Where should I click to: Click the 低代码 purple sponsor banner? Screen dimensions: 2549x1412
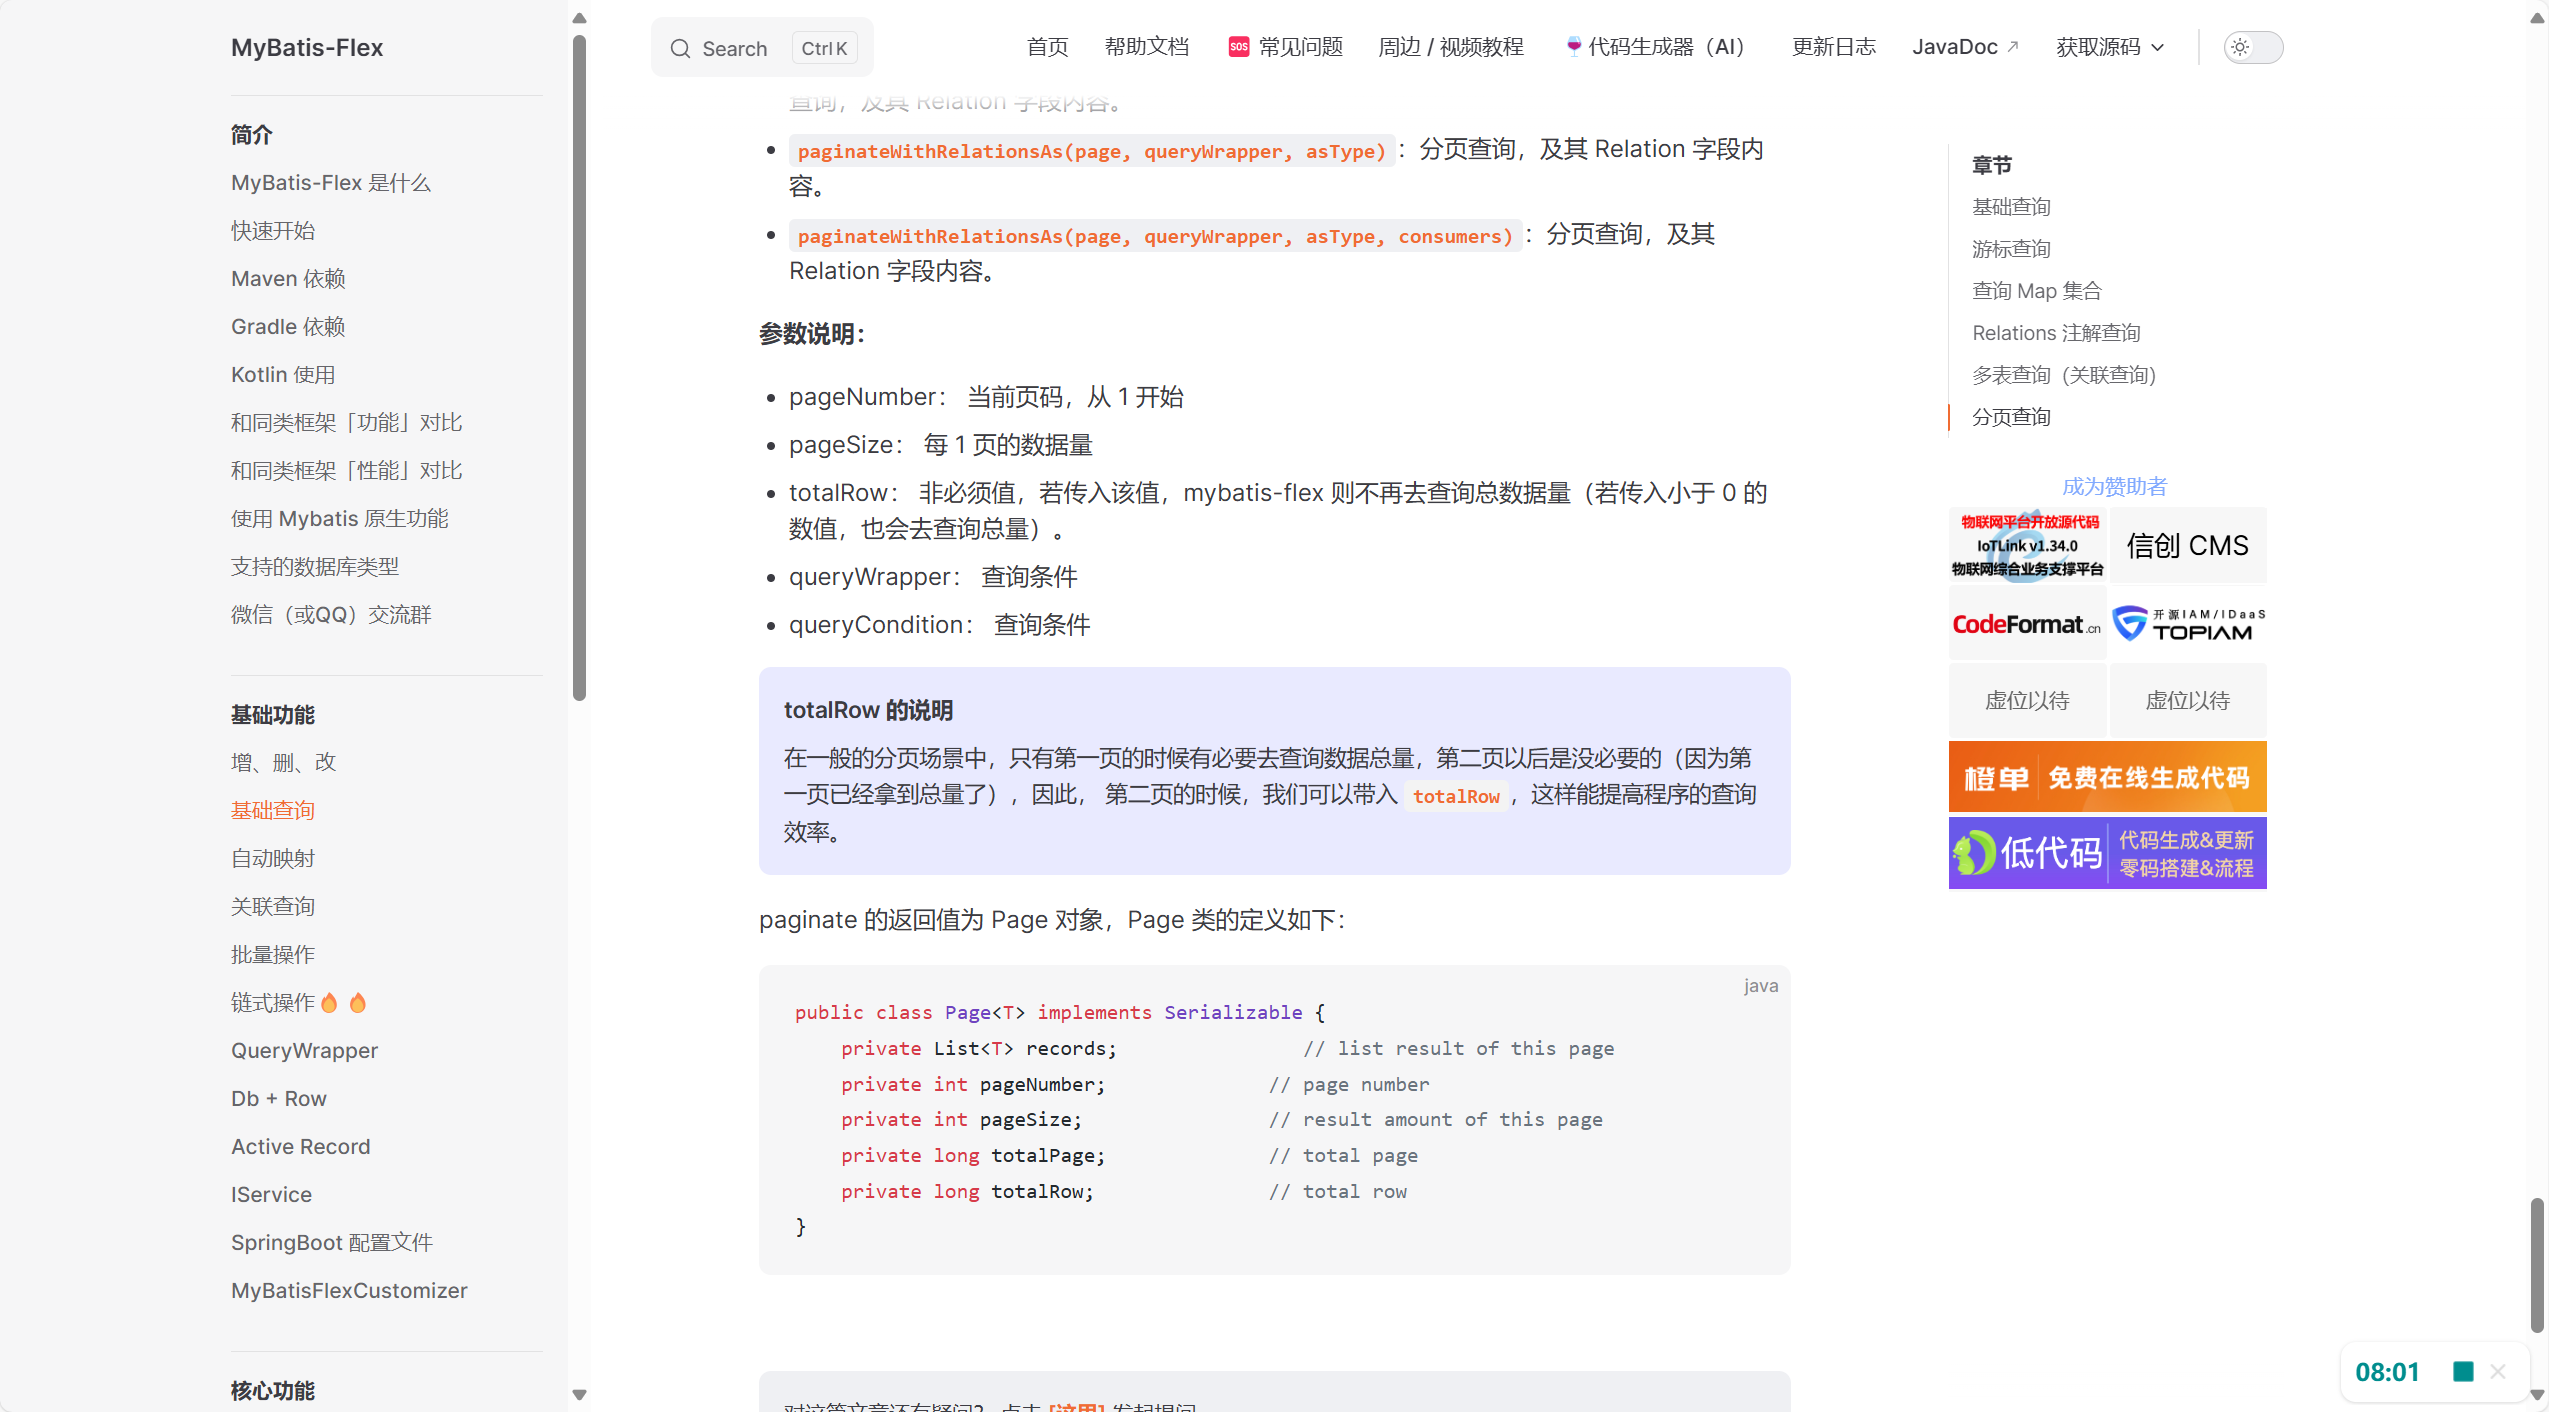(2107, 853)
